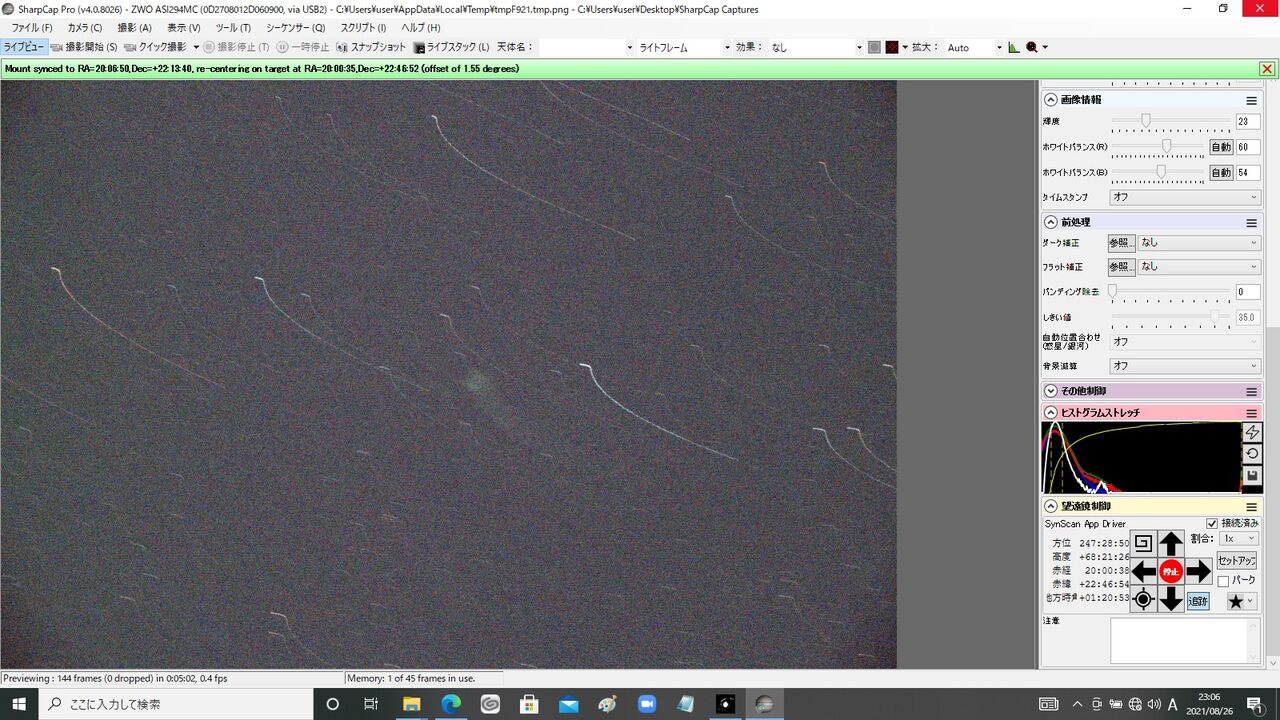Toggle ライブスタック live stacking

(x=452, y=47)
